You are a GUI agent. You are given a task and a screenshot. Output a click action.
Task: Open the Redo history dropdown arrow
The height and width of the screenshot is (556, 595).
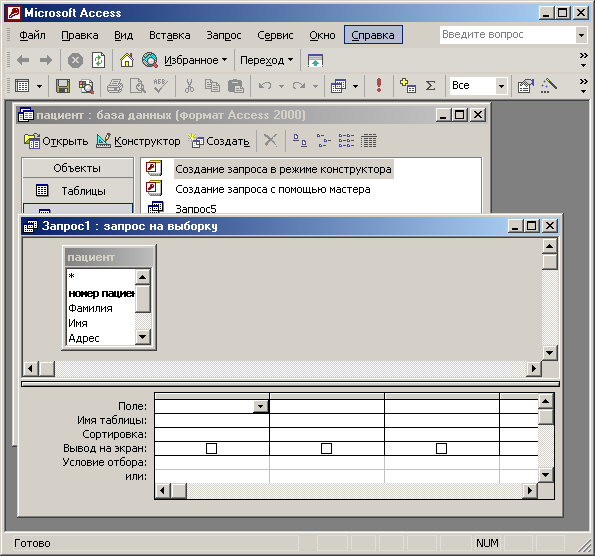click(x=315, y=87)
